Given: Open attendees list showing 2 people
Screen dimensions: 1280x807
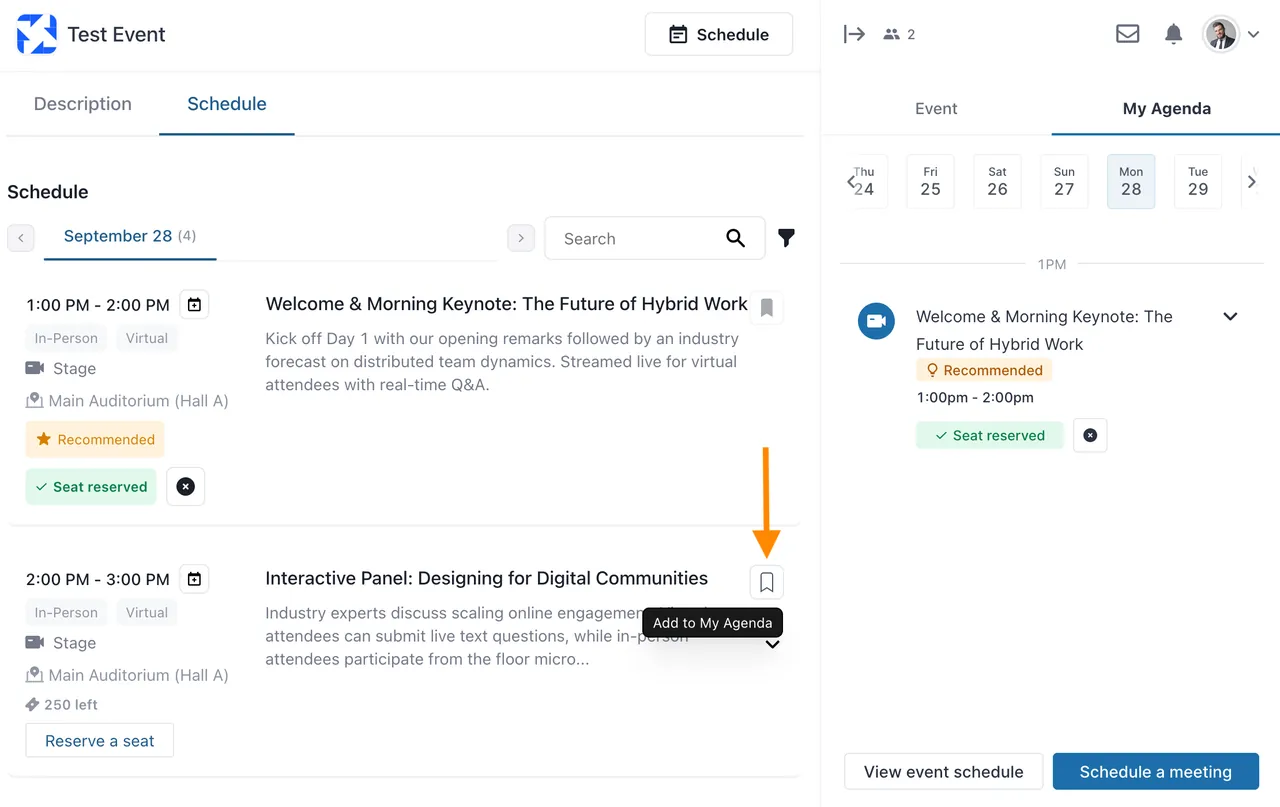Looking at the screenshot, I should 899,34.
